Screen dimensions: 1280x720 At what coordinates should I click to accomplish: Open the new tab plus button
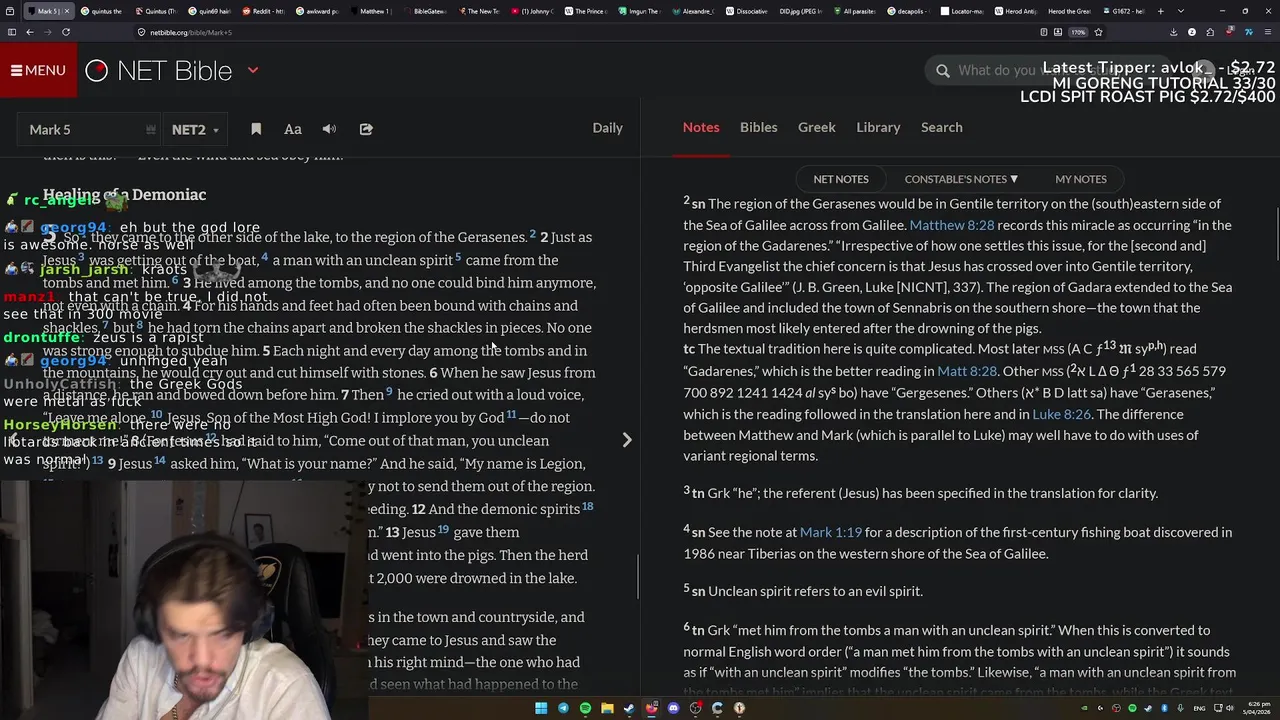point(1161,11)
